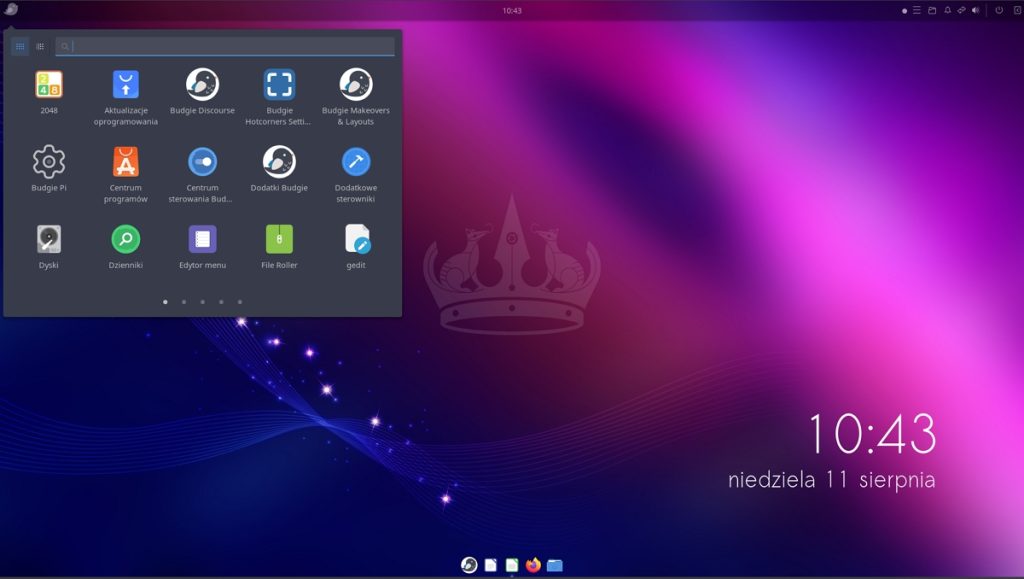Launch Aktualizacje oprogramowania updater
This screenshot has width=1024, height=579.
click(x=125, y=85)
